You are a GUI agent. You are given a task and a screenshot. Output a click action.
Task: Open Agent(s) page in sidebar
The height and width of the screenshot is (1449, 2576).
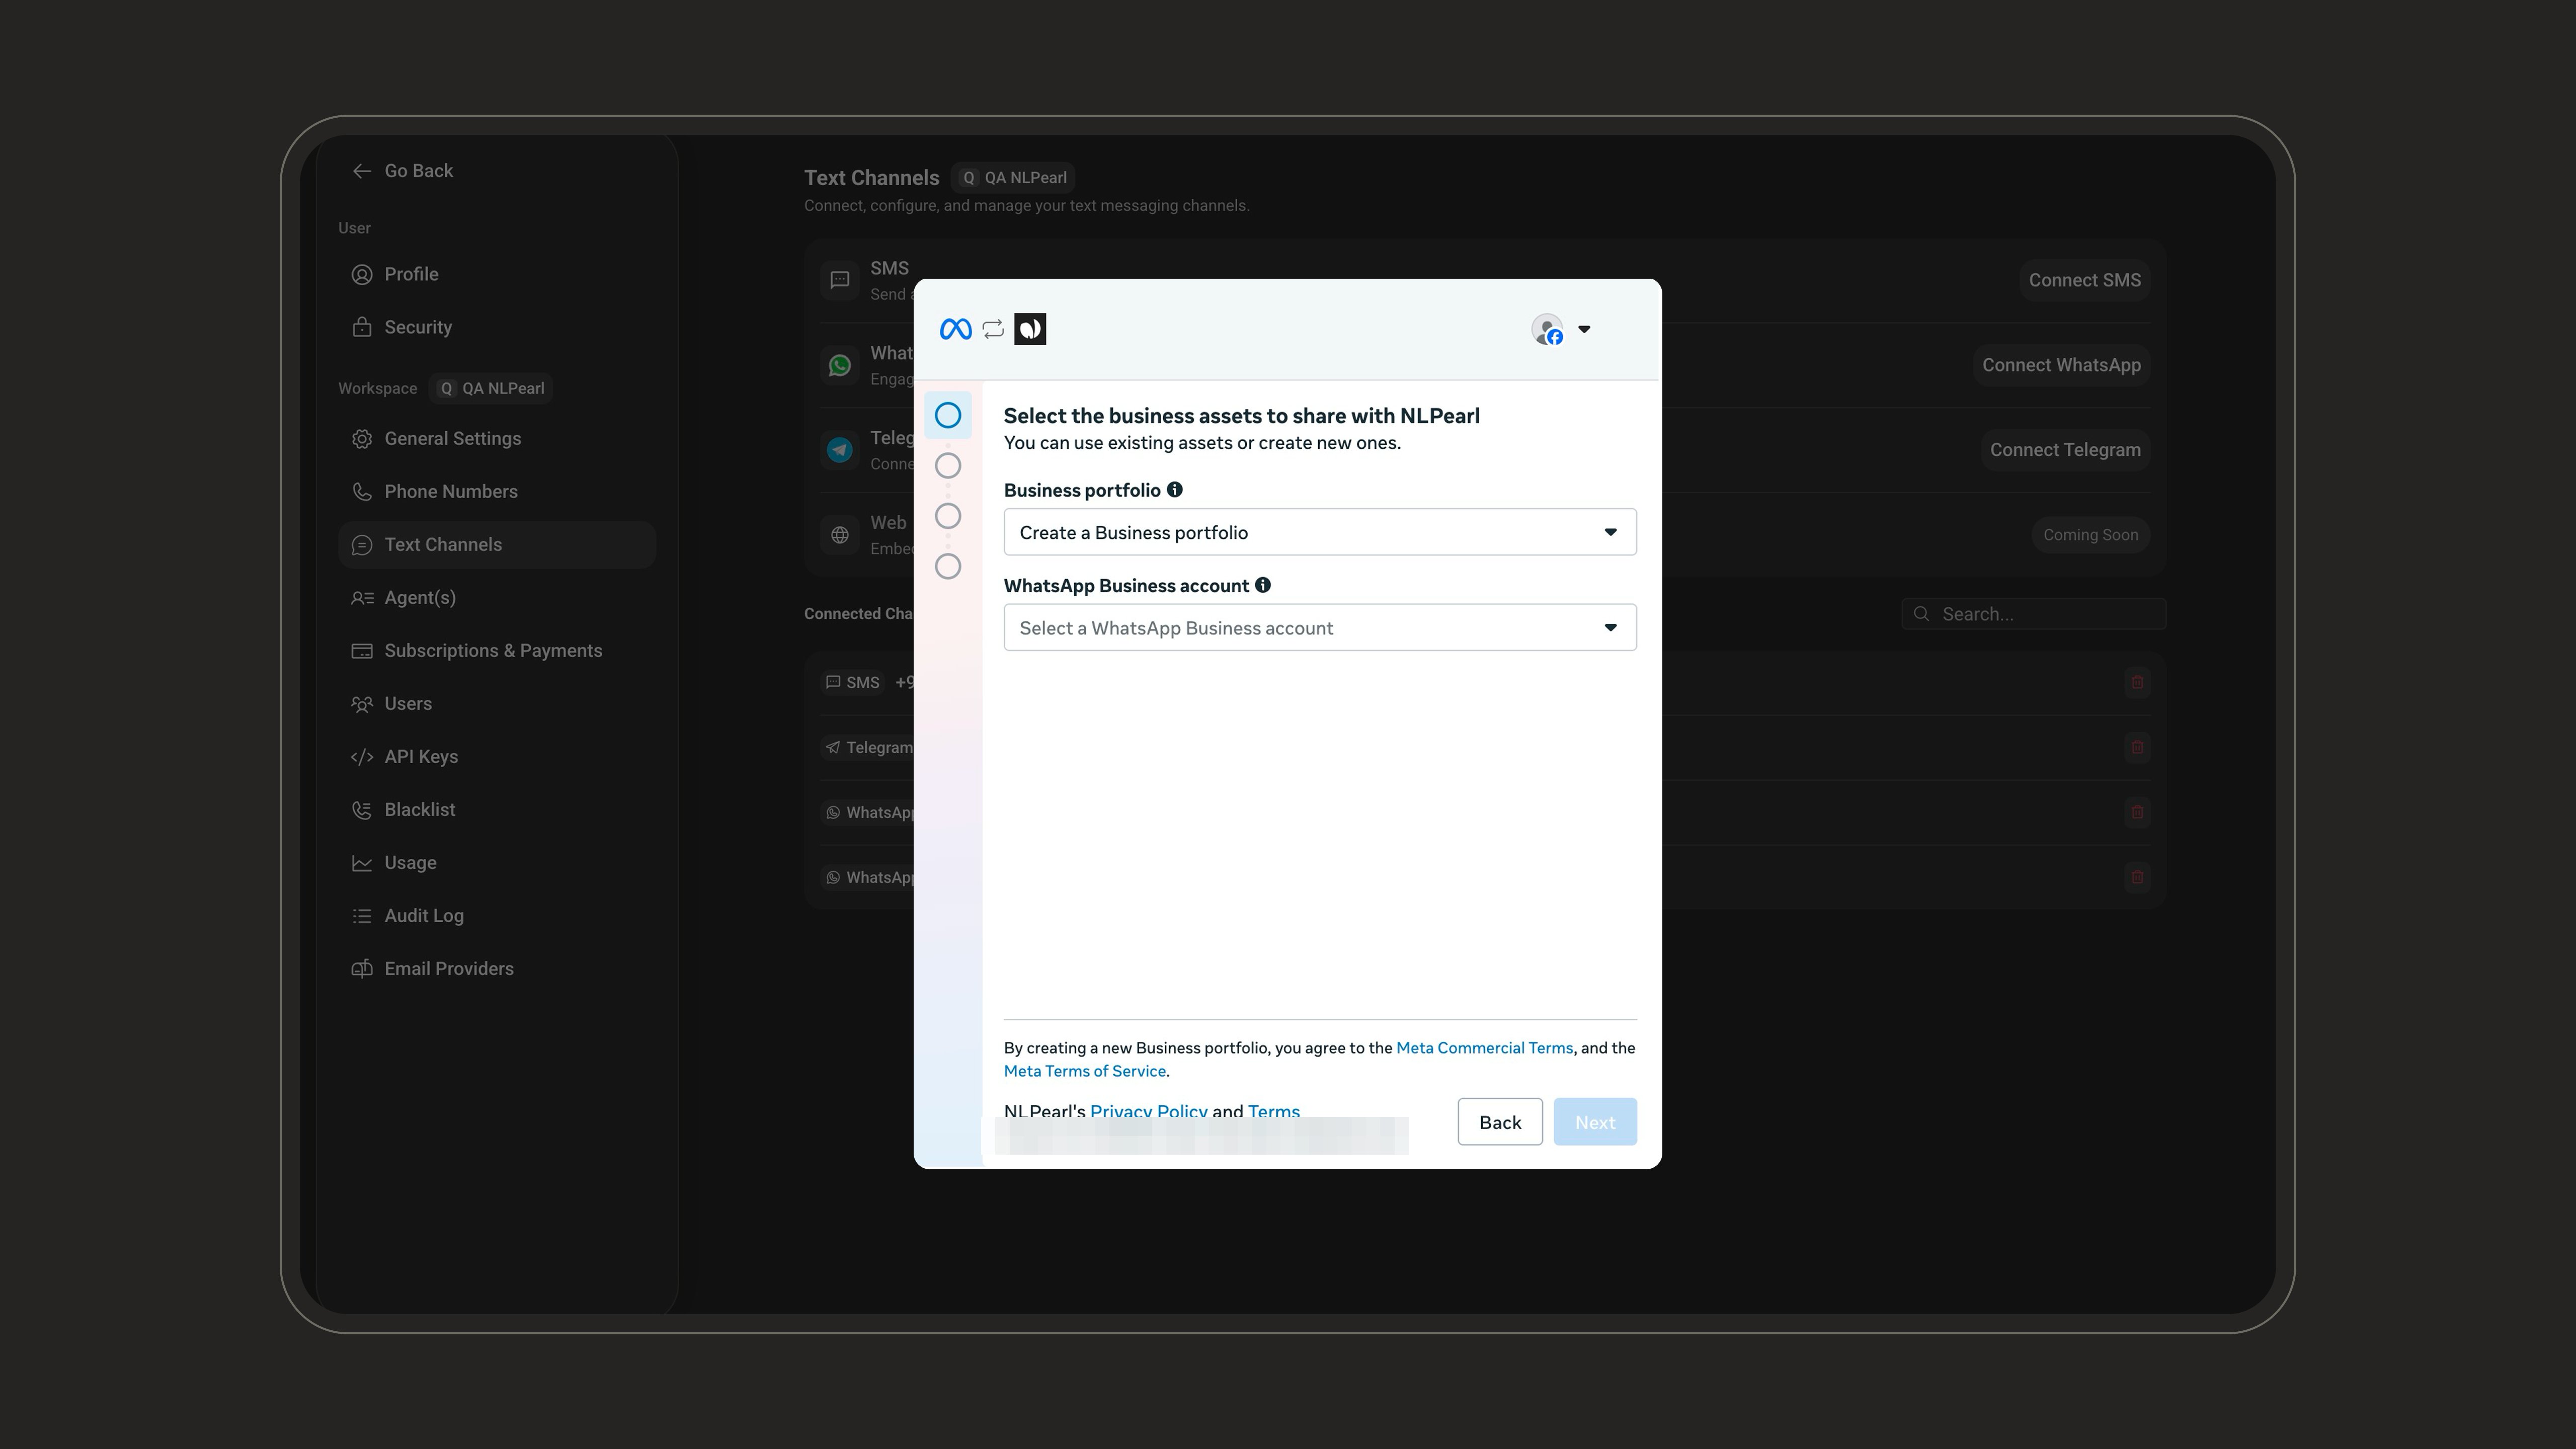point(497,597)
